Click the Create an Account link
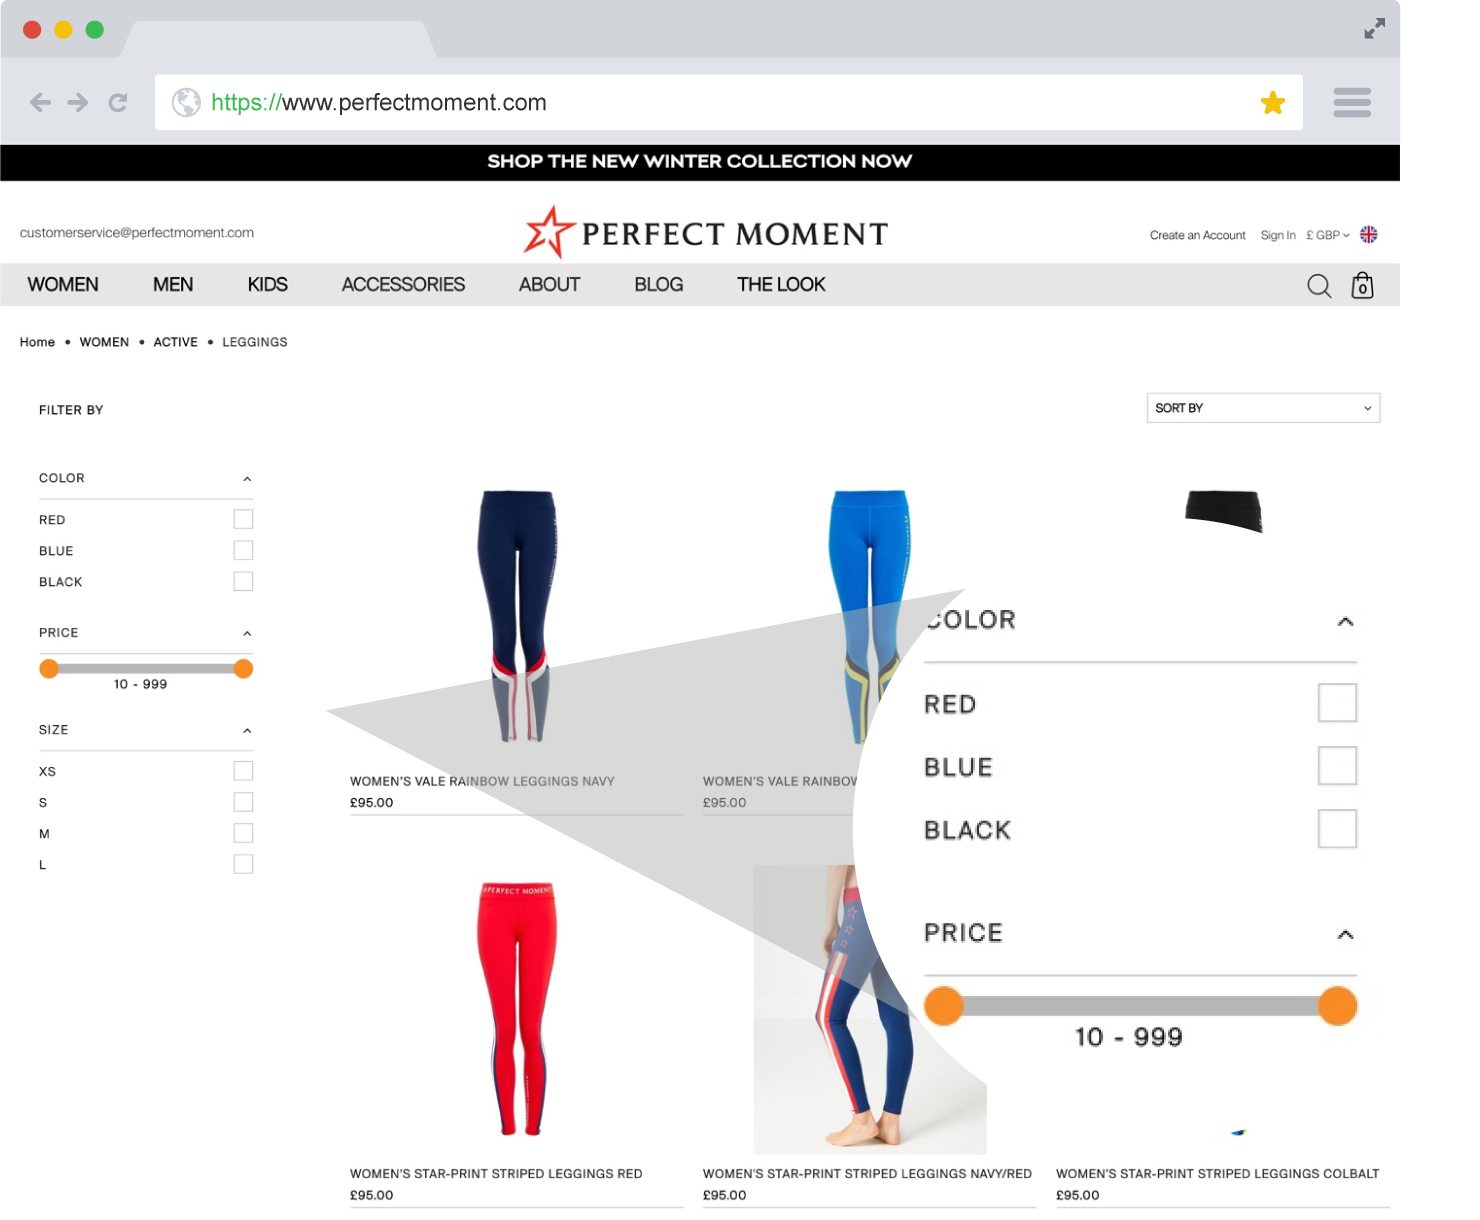 tap(1197, 235)
